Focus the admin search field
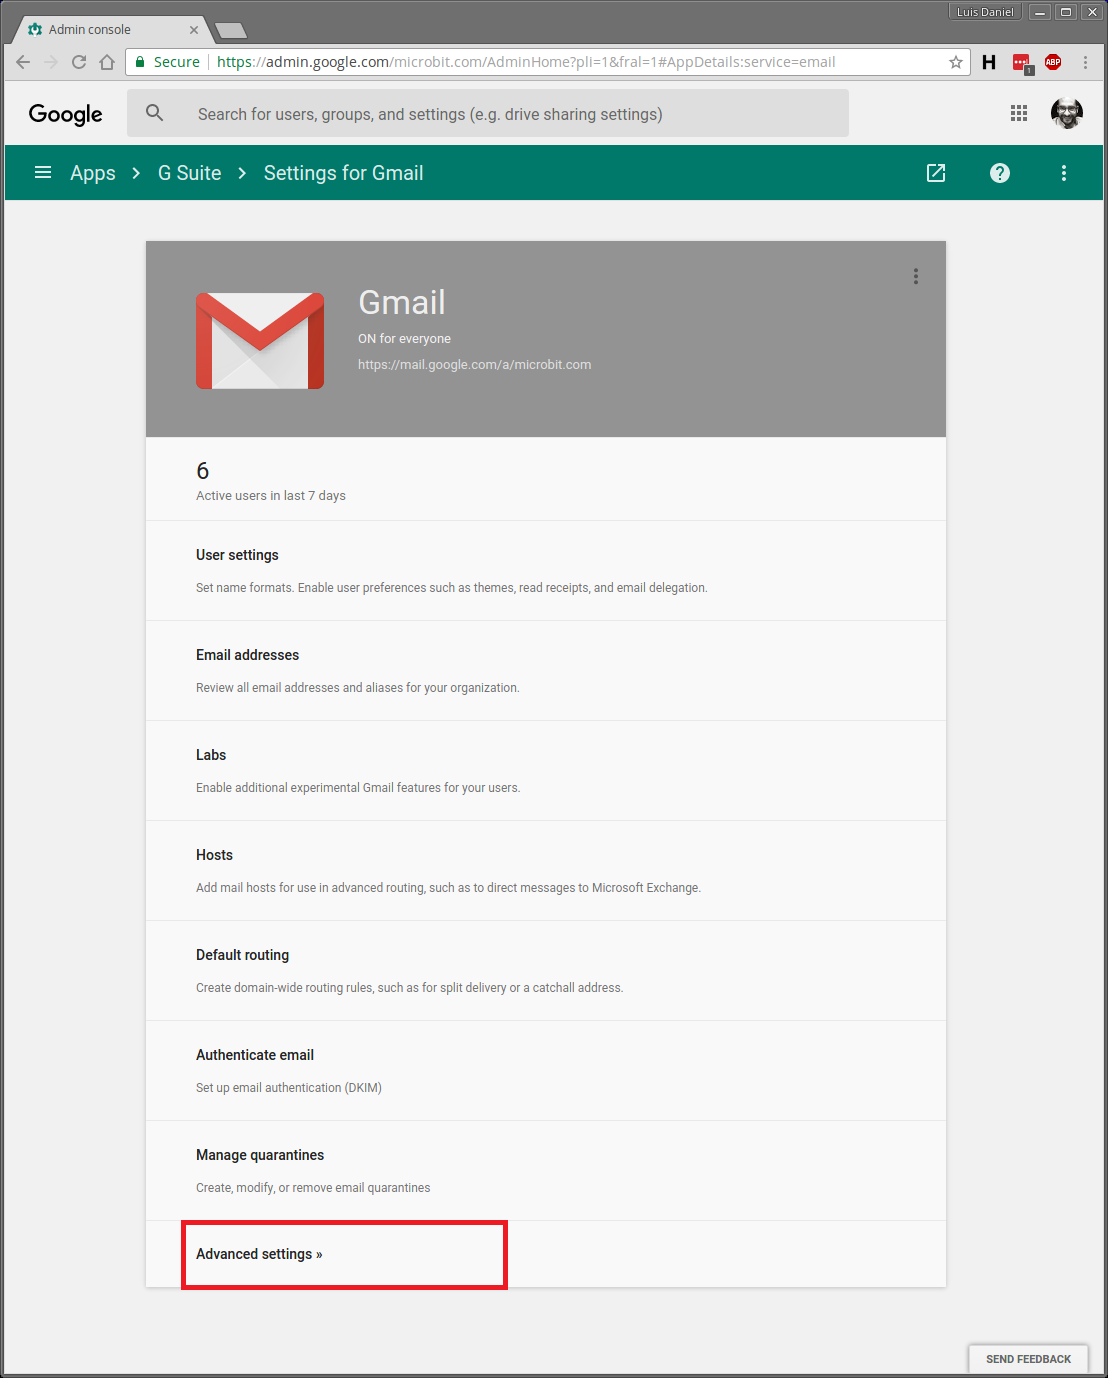Image resolution: width=1108 pixels, height=1378 pixels. 488,113
